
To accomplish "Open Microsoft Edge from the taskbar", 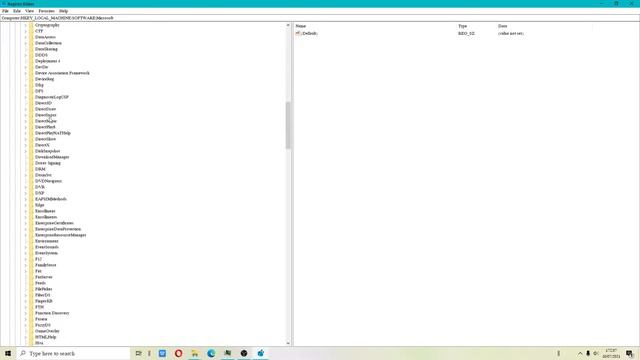I will [211, 353].
